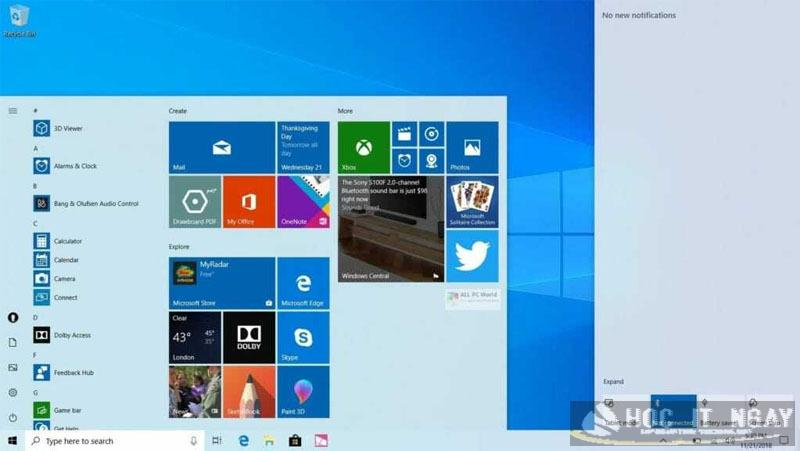
Task: Launch 3D Viewer from the app list
Action: 58,128
